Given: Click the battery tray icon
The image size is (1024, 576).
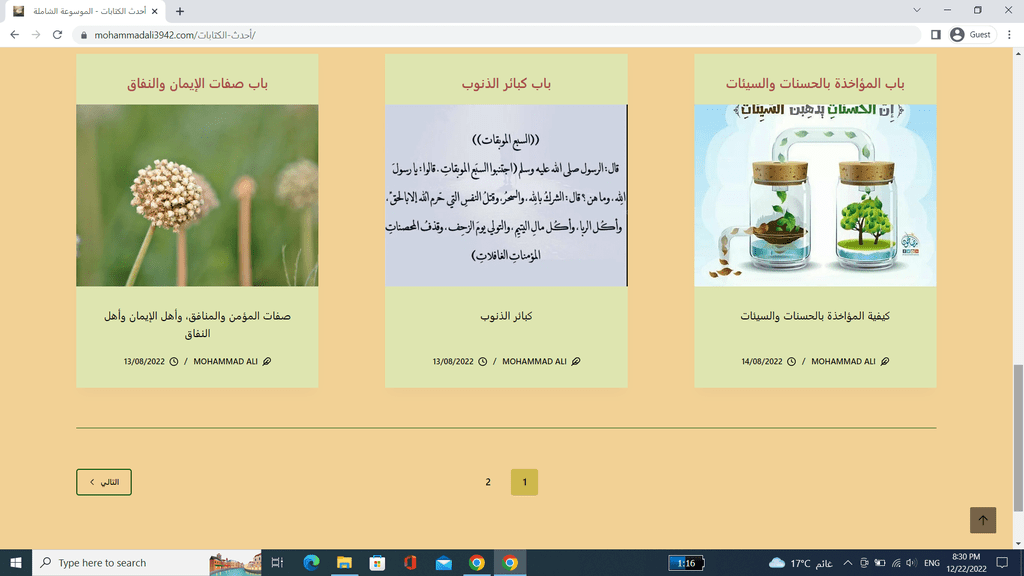Looking at the screenshot, I should 880,563.
